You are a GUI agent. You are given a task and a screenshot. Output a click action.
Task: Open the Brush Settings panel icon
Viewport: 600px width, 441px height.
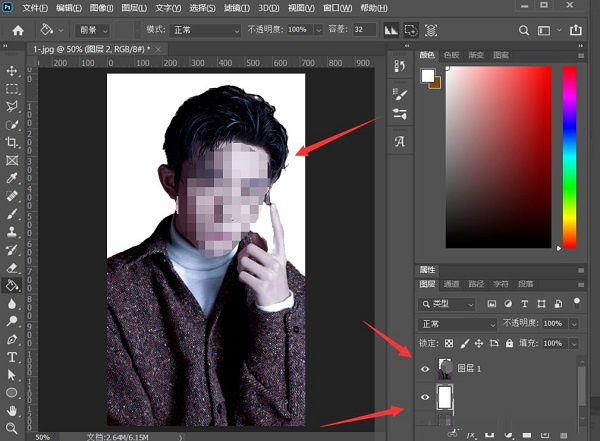pyautogui.click(x=400, y=94)
